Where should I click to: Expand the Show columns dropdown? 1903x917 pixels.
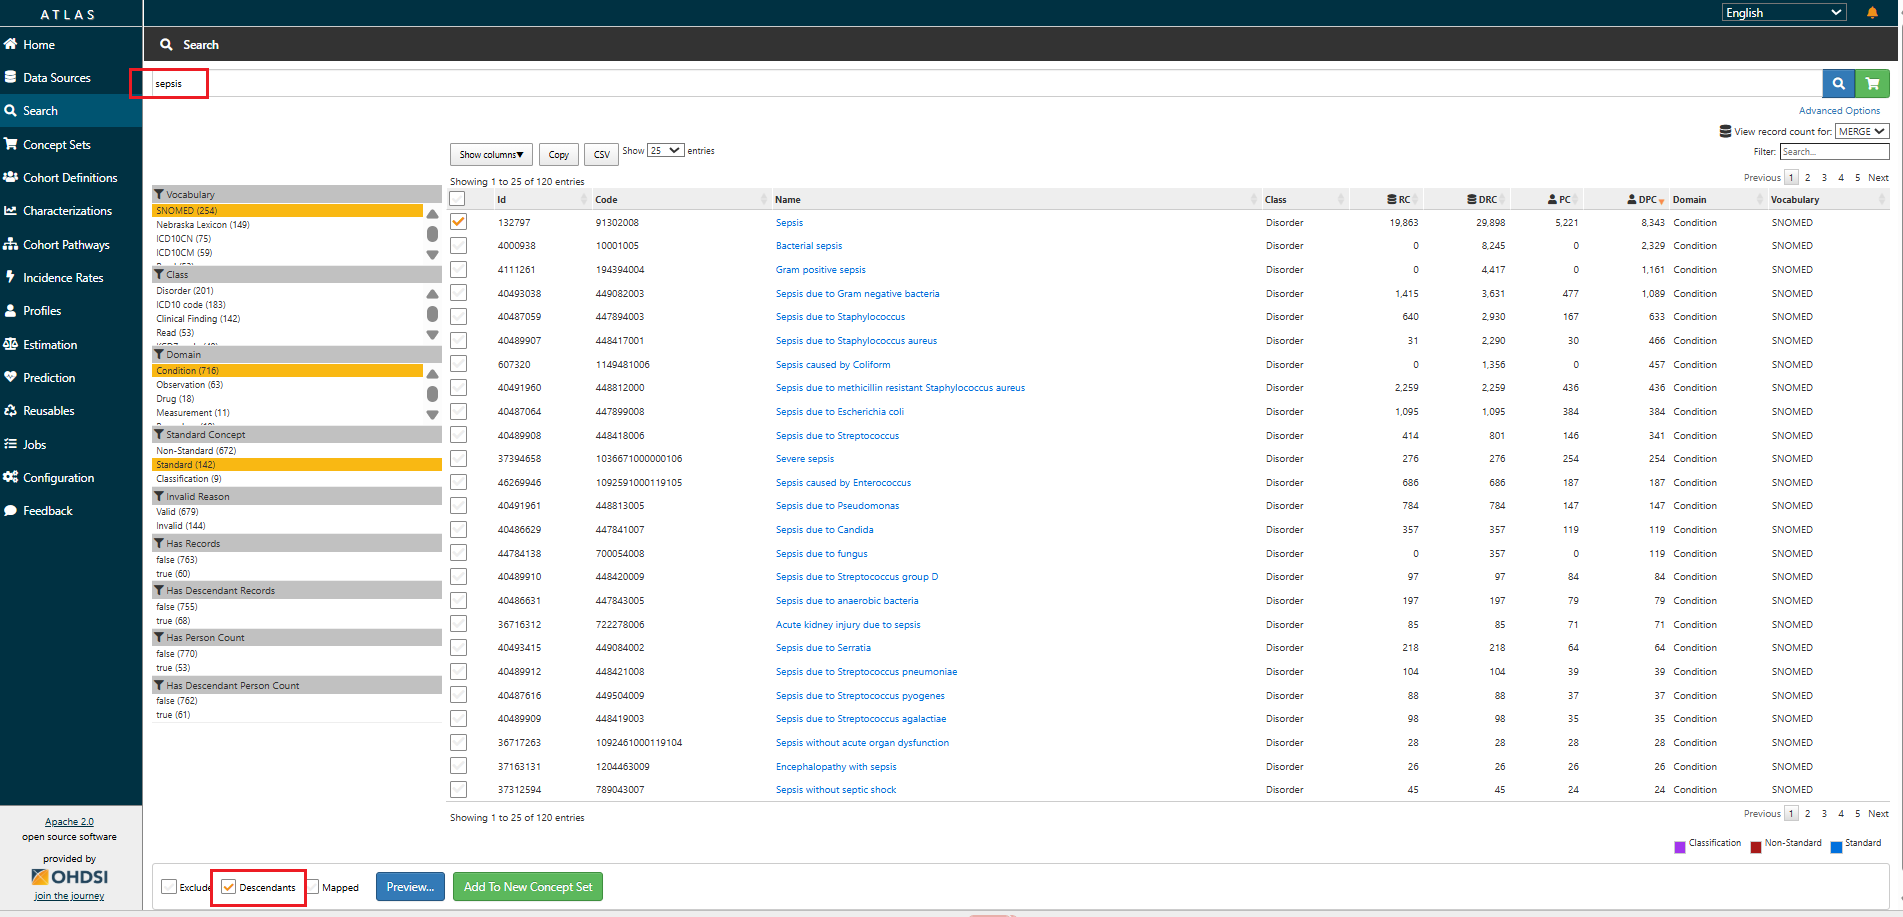(491, 155)
